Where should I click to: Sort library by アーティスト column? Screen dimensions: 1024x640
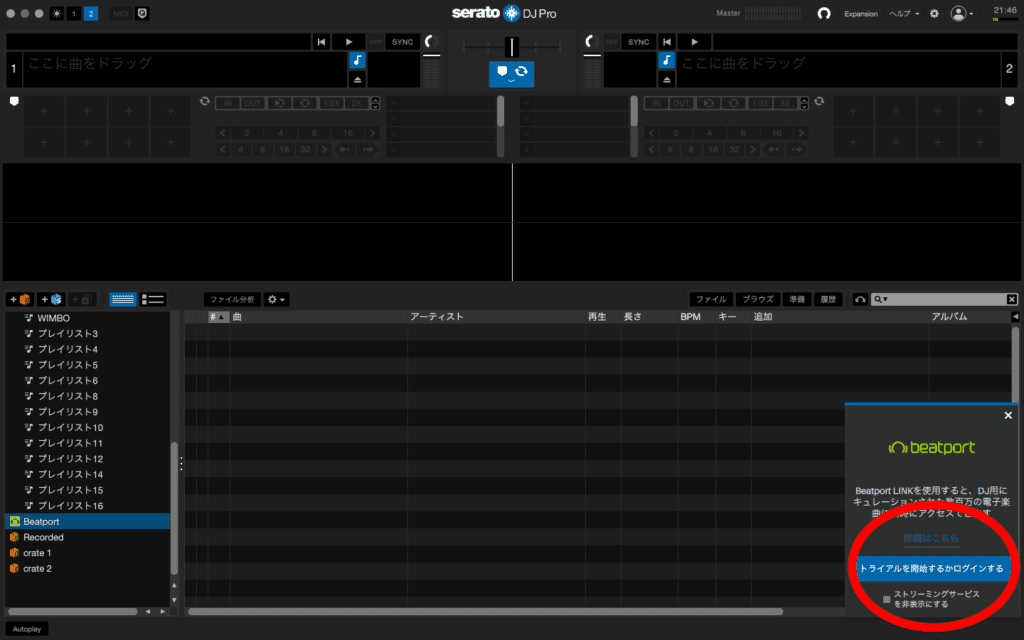[436, 317]
